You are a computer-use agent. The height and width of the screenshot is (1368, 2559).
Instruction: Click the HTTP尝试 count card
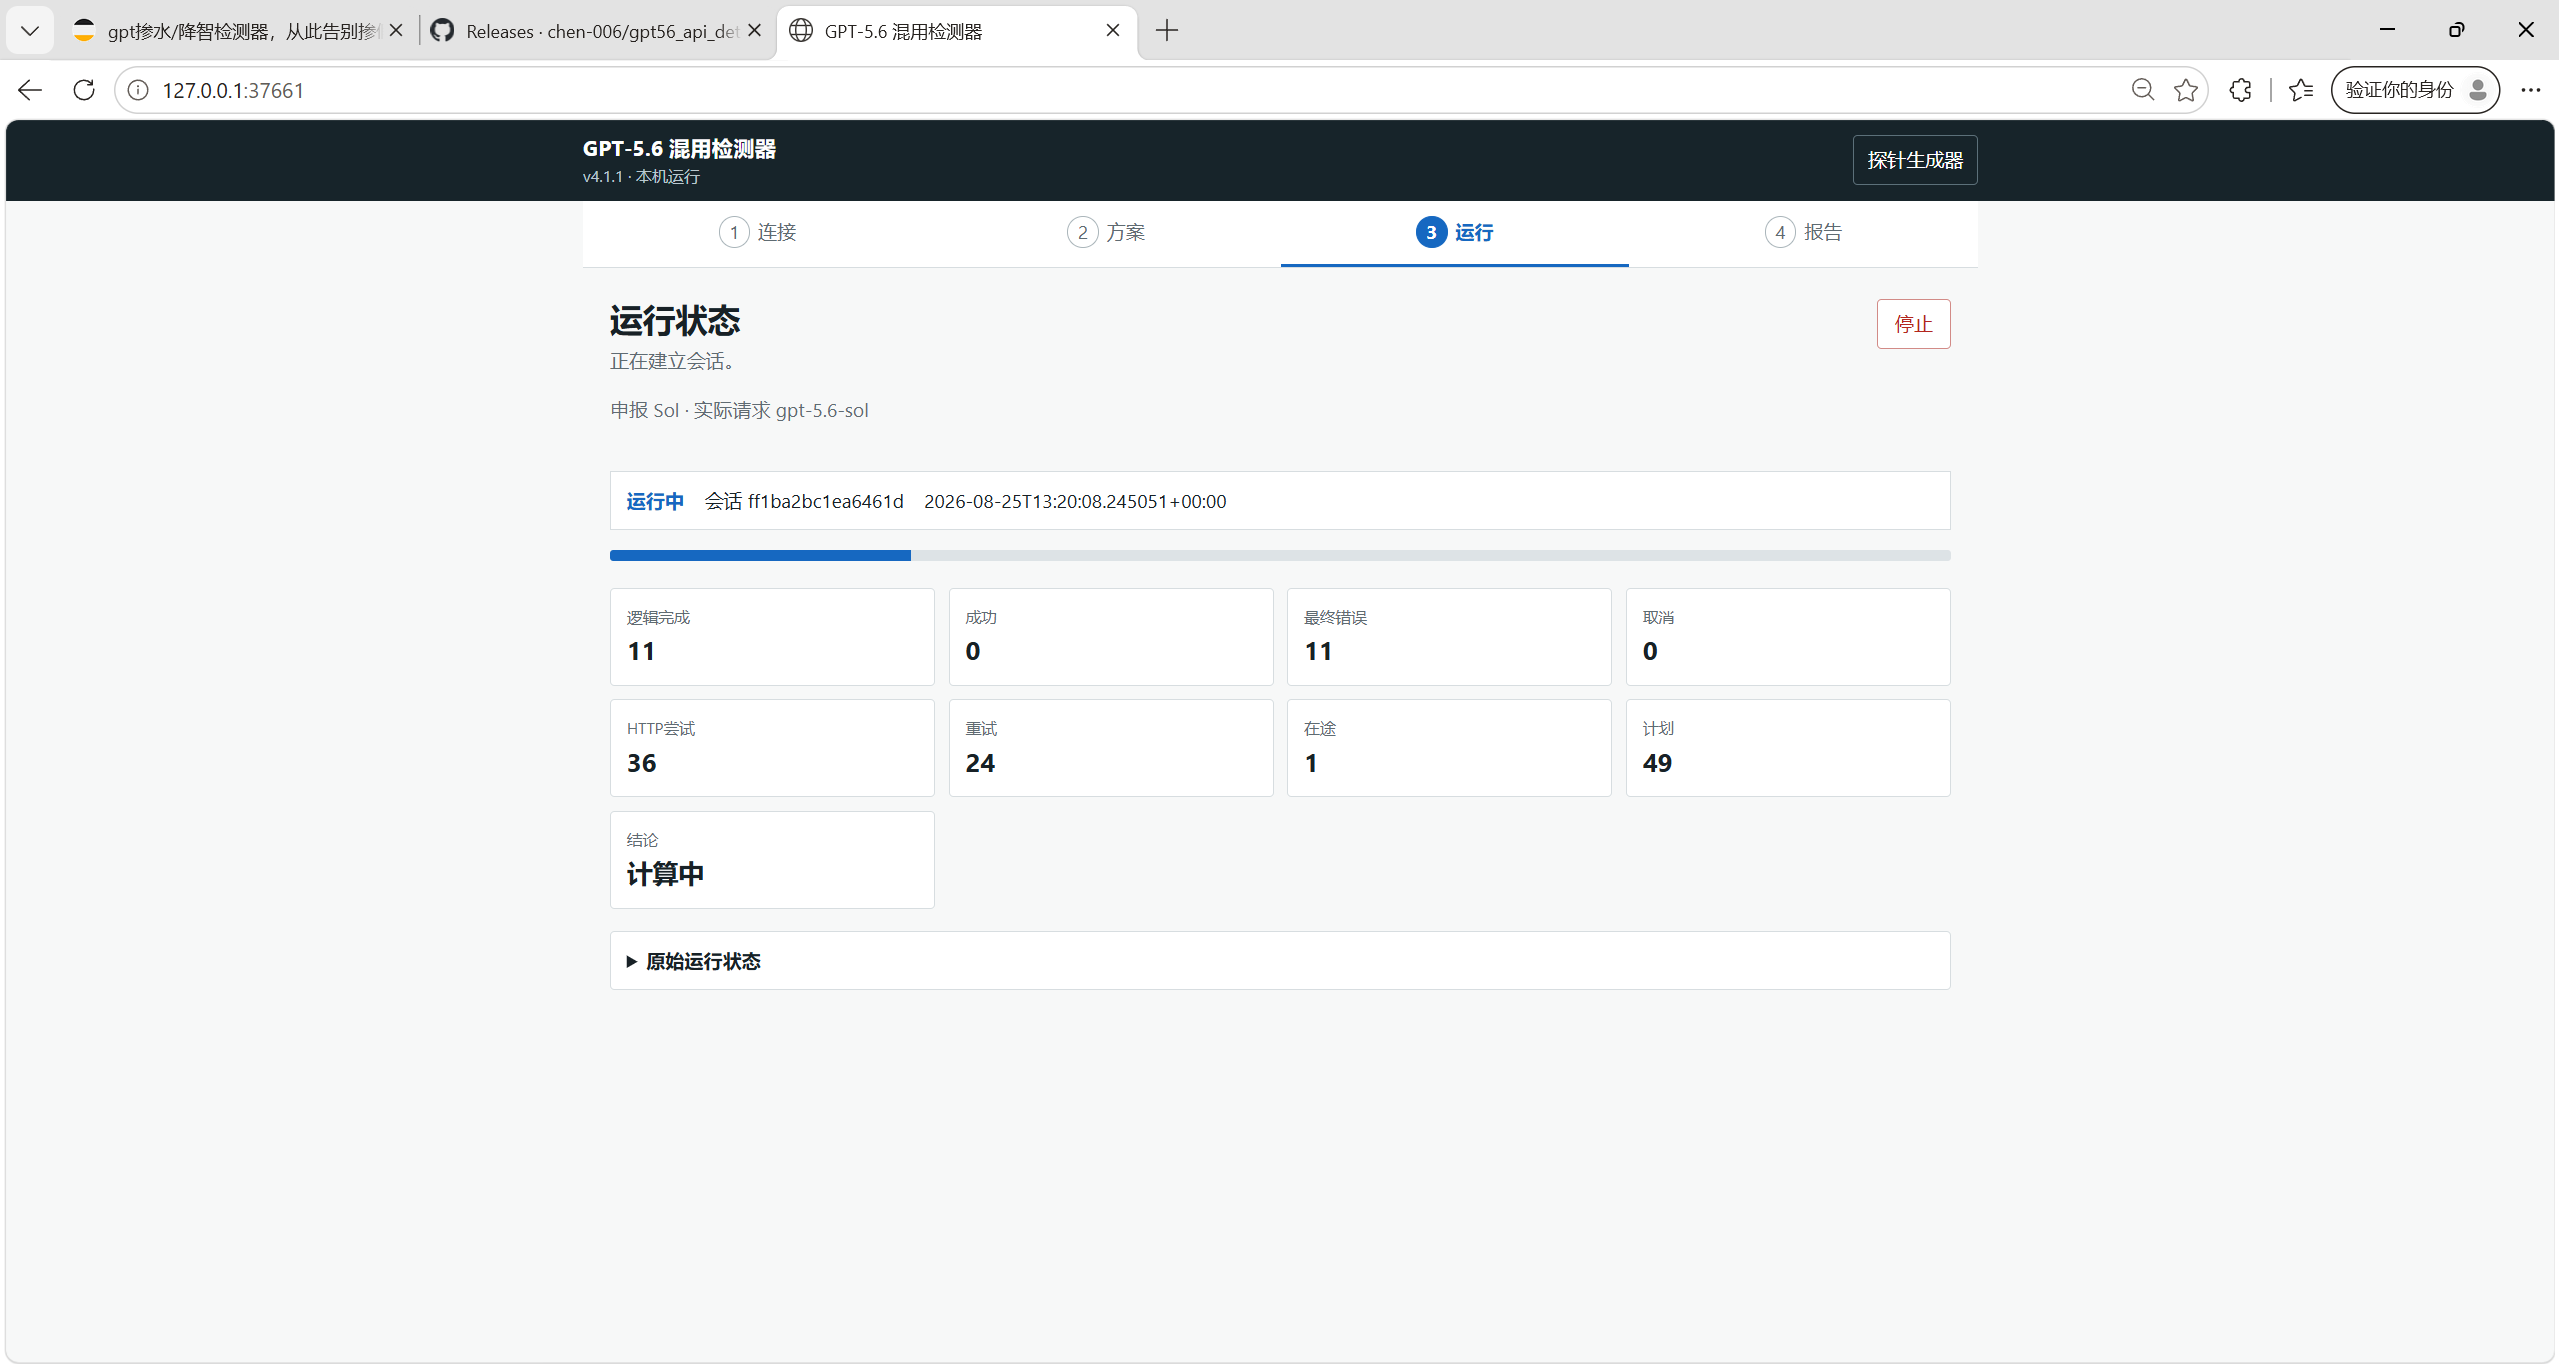click(772, 748)
